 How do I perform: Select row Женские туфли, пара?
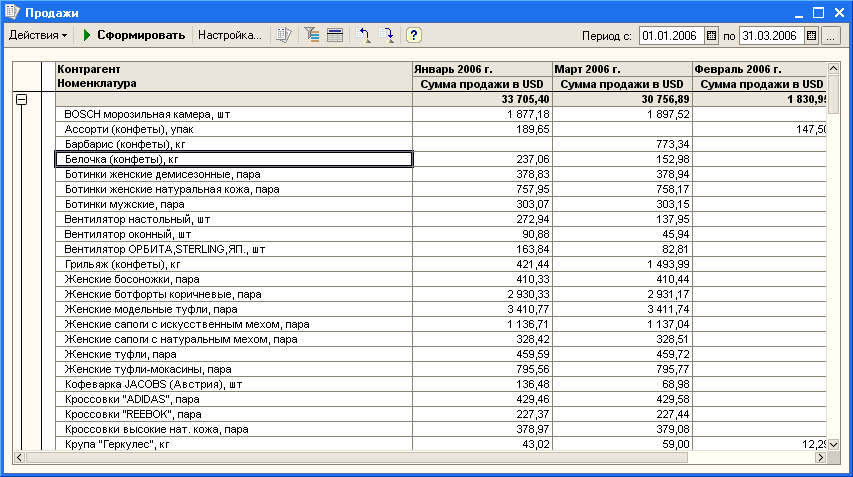tap(234, 354)
